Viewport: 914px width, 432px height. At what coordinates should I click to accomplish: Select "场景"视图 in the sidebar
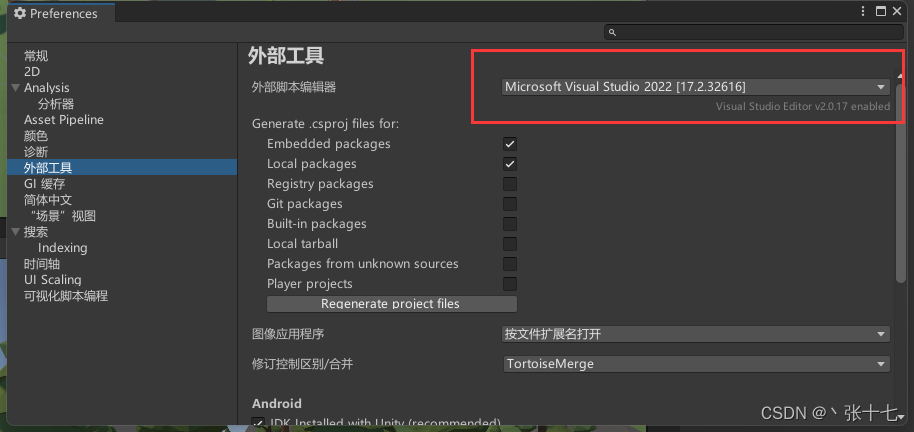coord(62,216)
